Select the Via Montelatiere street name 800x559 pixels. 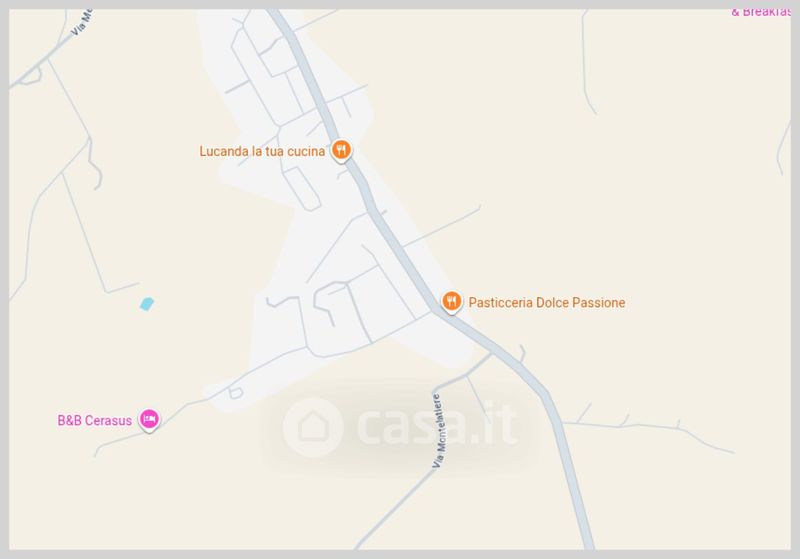click(439, 431)
